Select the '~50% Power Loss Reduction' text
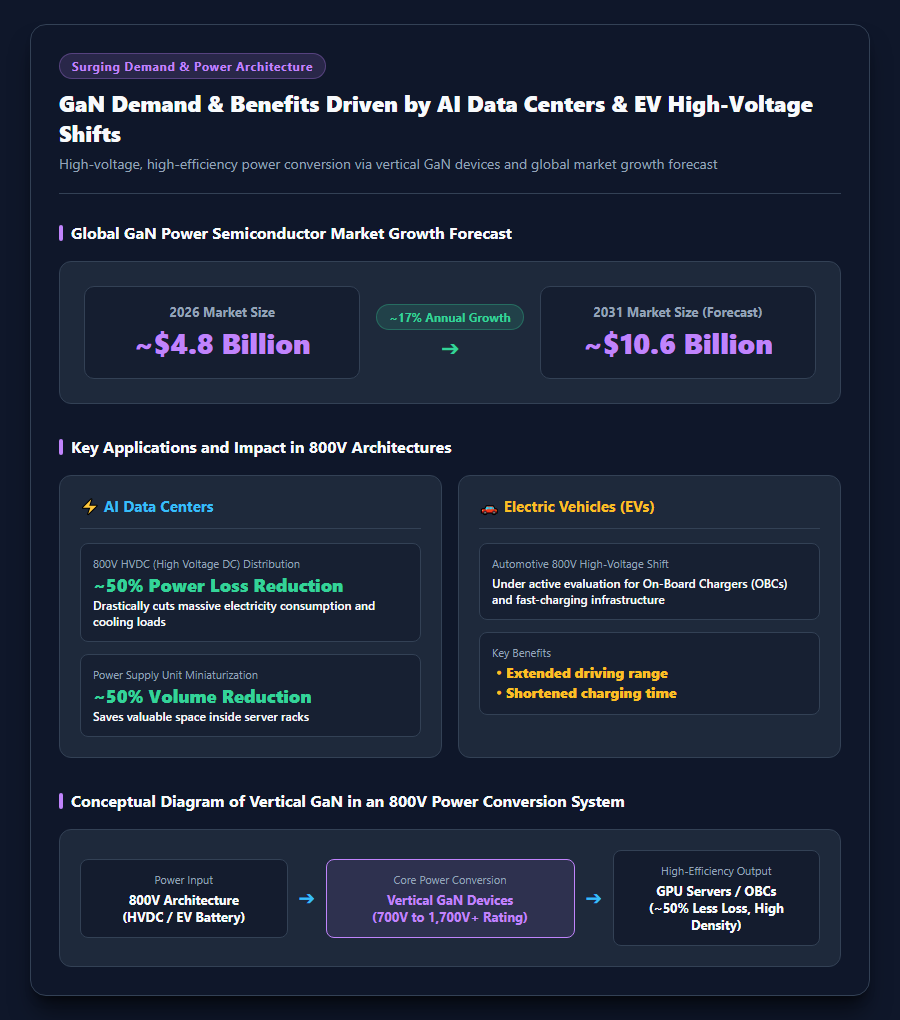 pyautogui.click(x=218, y=585)
